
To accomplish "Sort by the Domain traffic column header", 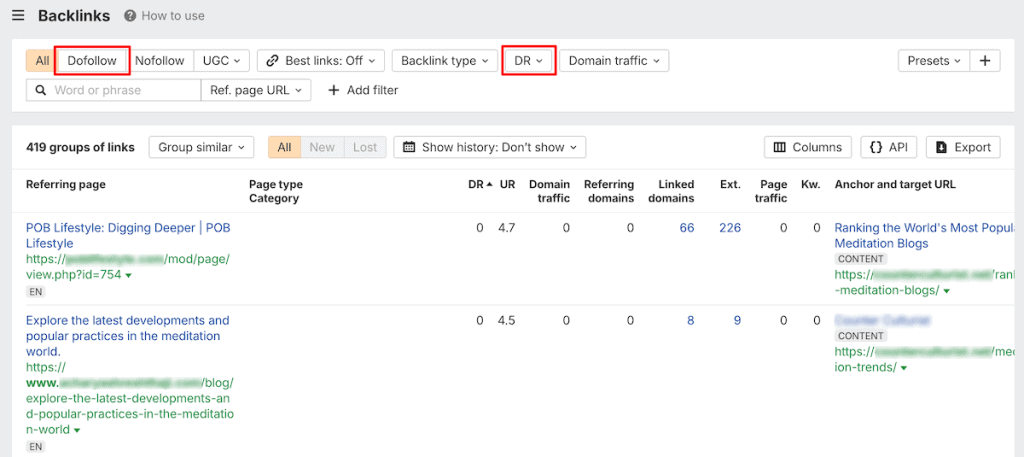I will 549,191.
